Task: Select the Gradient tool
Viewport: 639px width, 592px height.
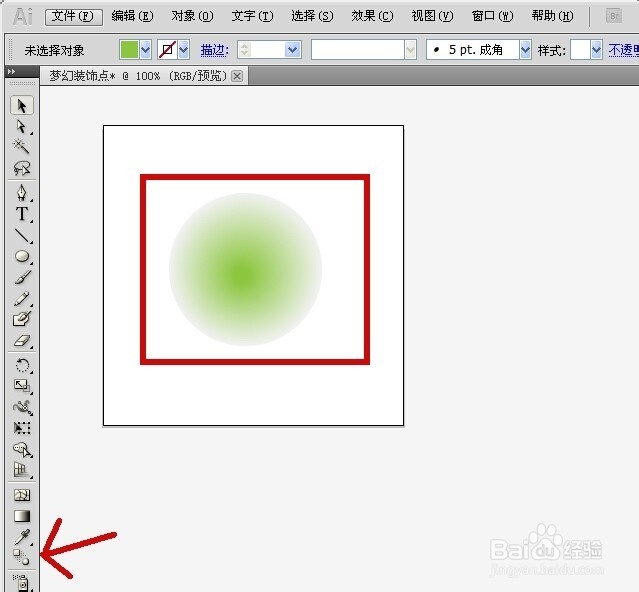Action: pos(22,516)
